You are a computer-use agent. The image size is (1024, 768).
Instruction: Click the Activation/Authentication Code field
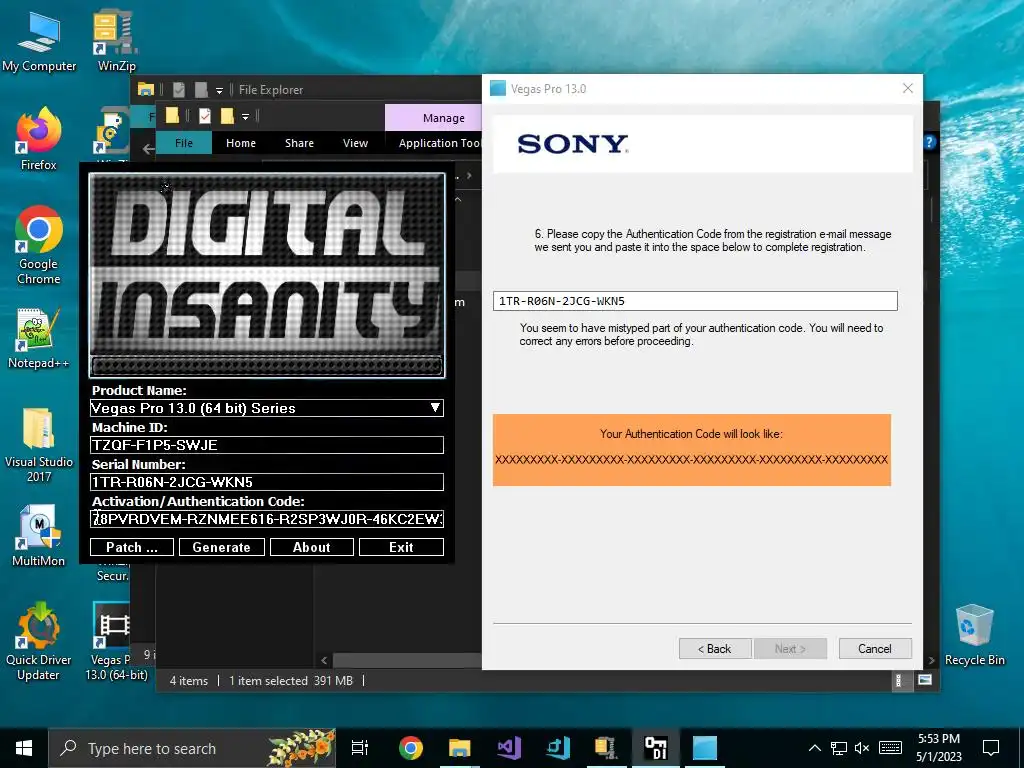click(266, 519)
